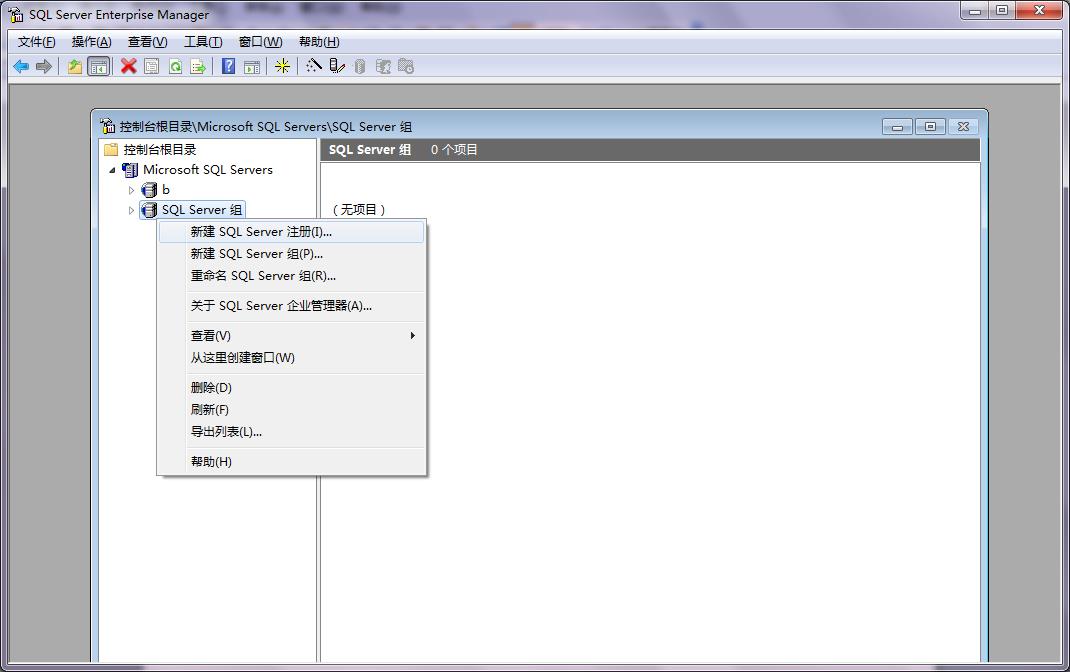Click the Up one level folder icon
Screen dimensions: 1070x672
tap(75, 66)
